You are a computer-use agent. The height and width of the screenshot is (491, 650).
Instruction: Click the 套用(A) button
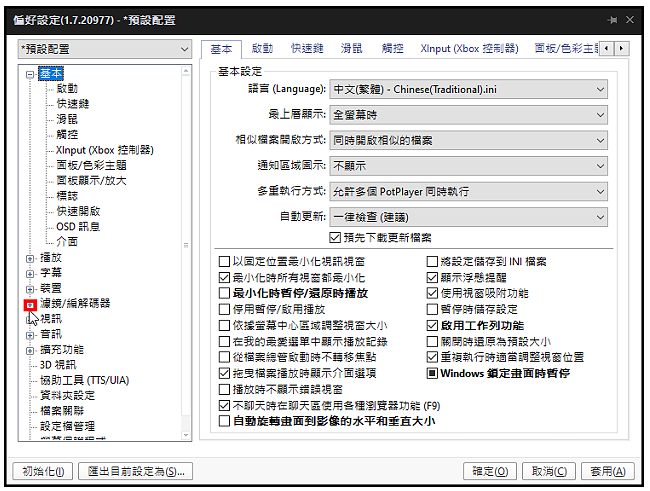(x=608, y=472)
